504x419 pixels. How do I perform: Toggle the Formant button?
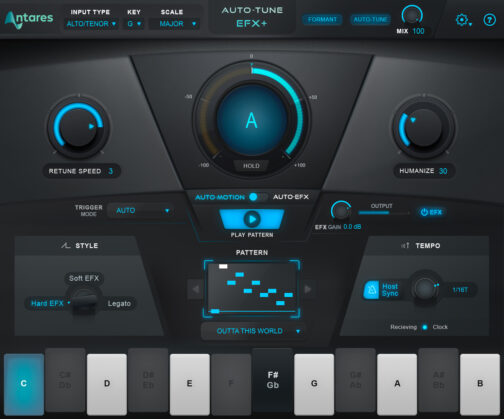coord(322,20)
